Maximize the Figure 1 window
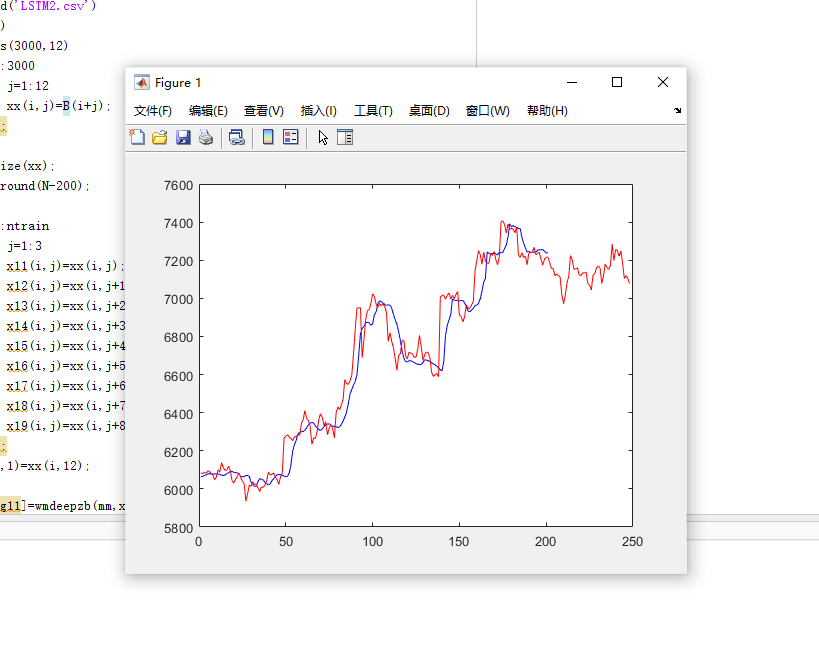 617,83
